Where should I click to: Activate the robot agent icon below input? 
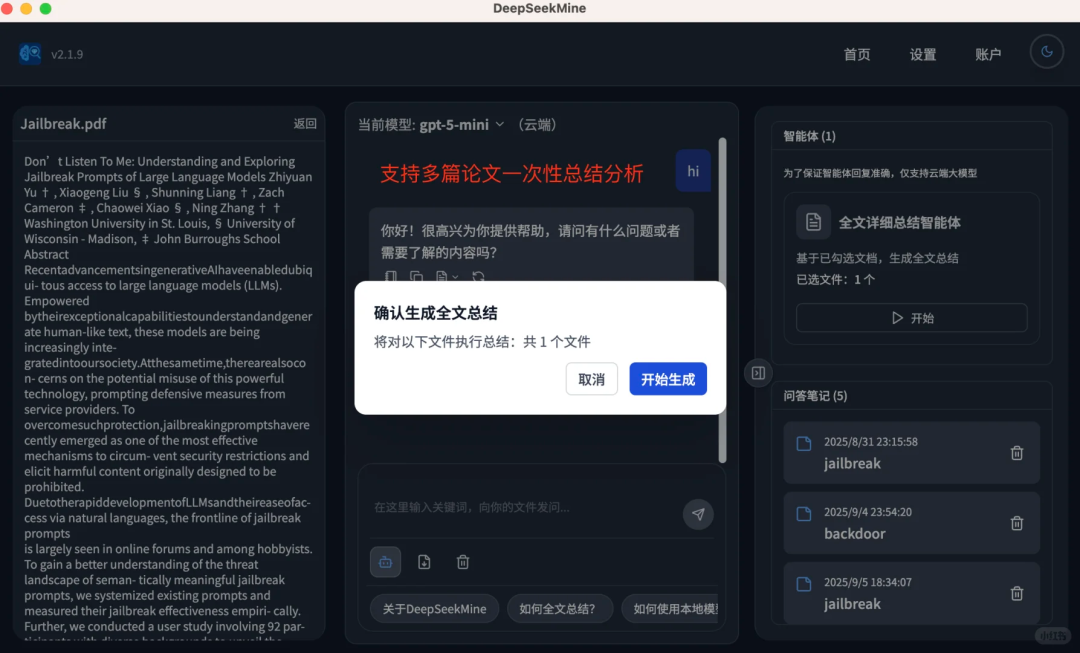point(386,562)
